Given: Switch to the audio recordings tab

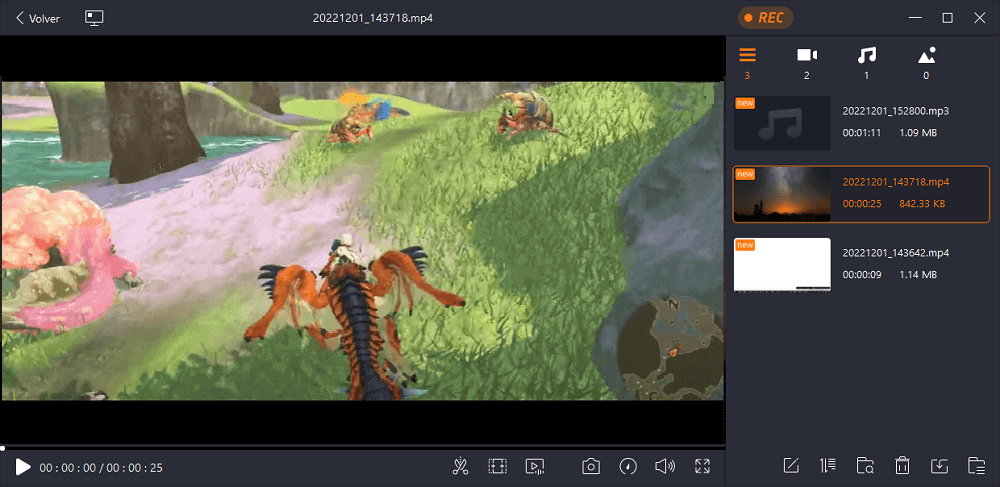Looking at the screenshot, I should (866, 62).
